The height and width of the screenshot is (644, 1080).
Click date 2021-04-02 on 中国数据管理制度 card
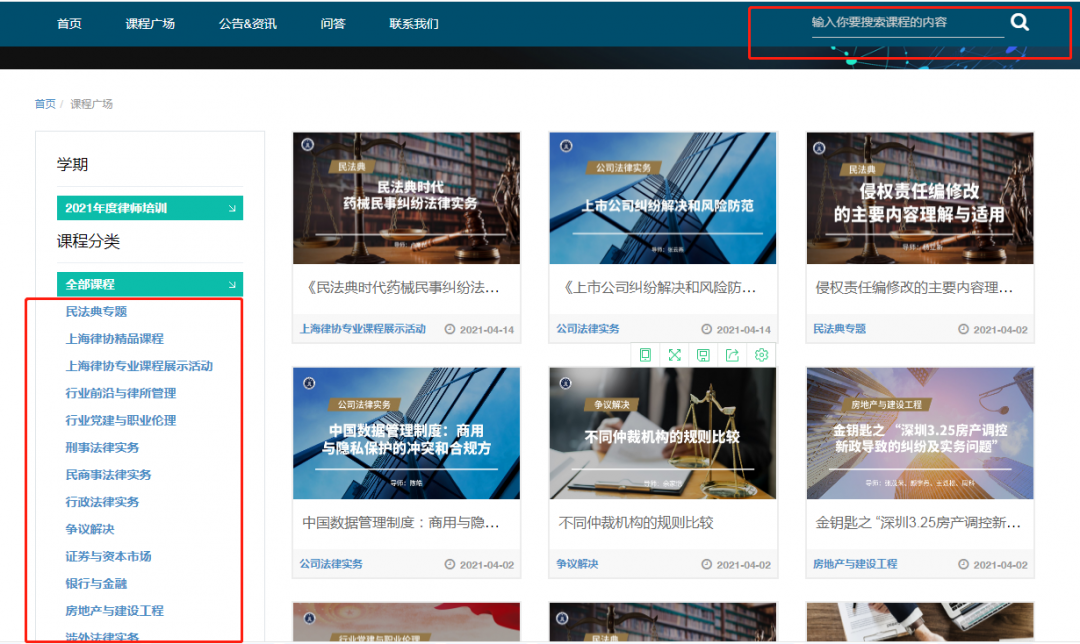coord(487,565)
